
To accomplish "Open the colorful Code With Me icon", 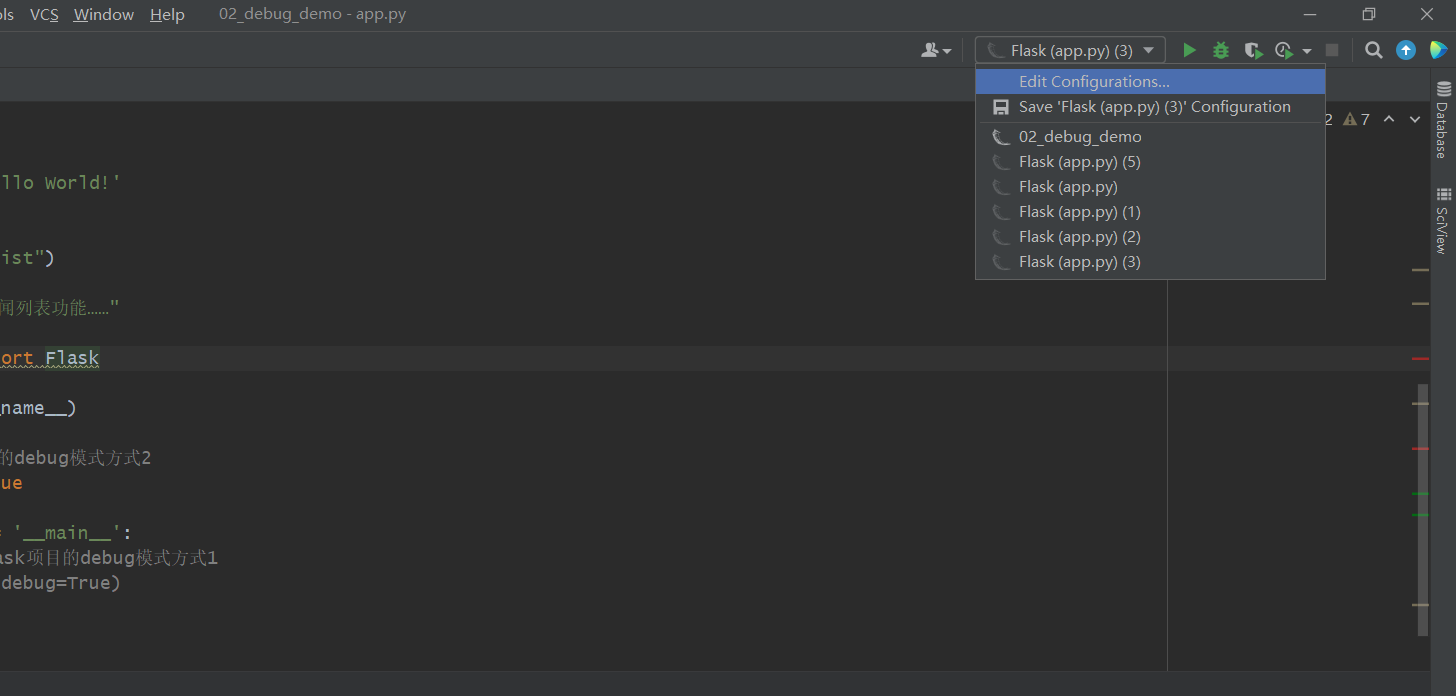I will [1438, 50].
